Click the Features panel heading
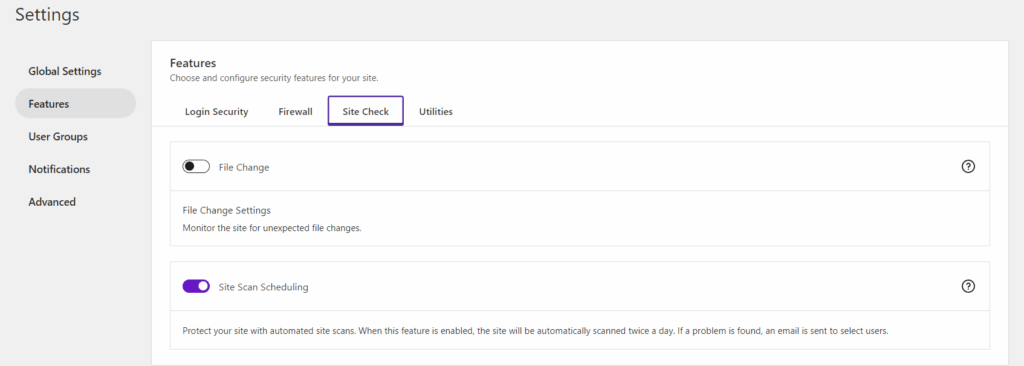Image resolution: width=1024 pixels, height=366 pixels. (193, 63)
